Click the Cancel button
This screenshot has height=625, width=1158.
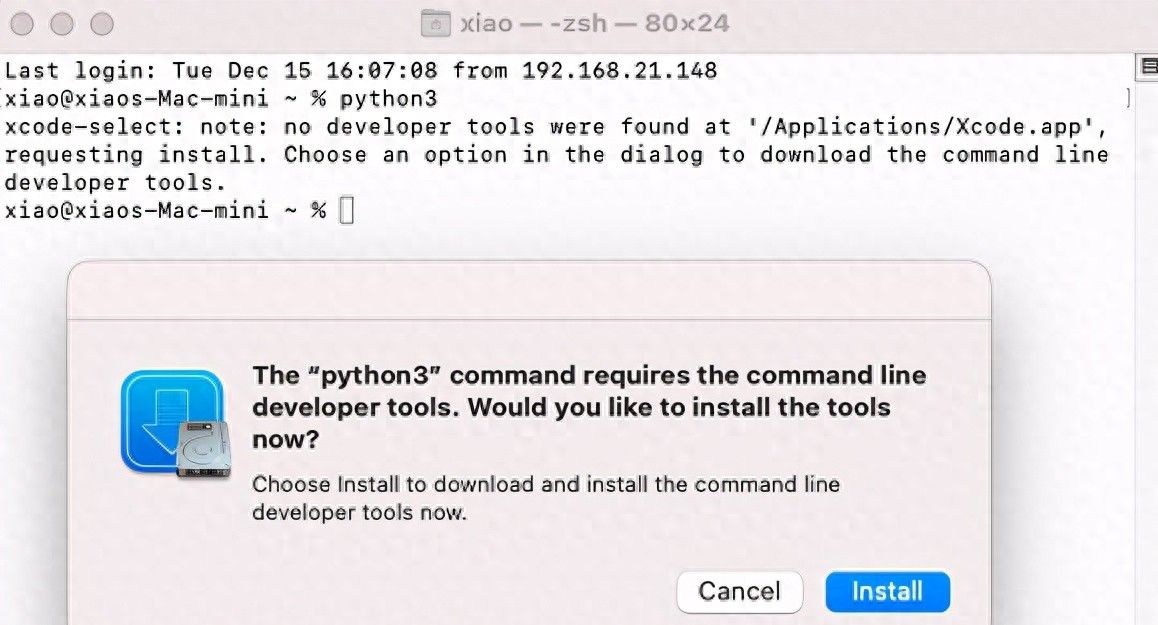click(739, 591)
